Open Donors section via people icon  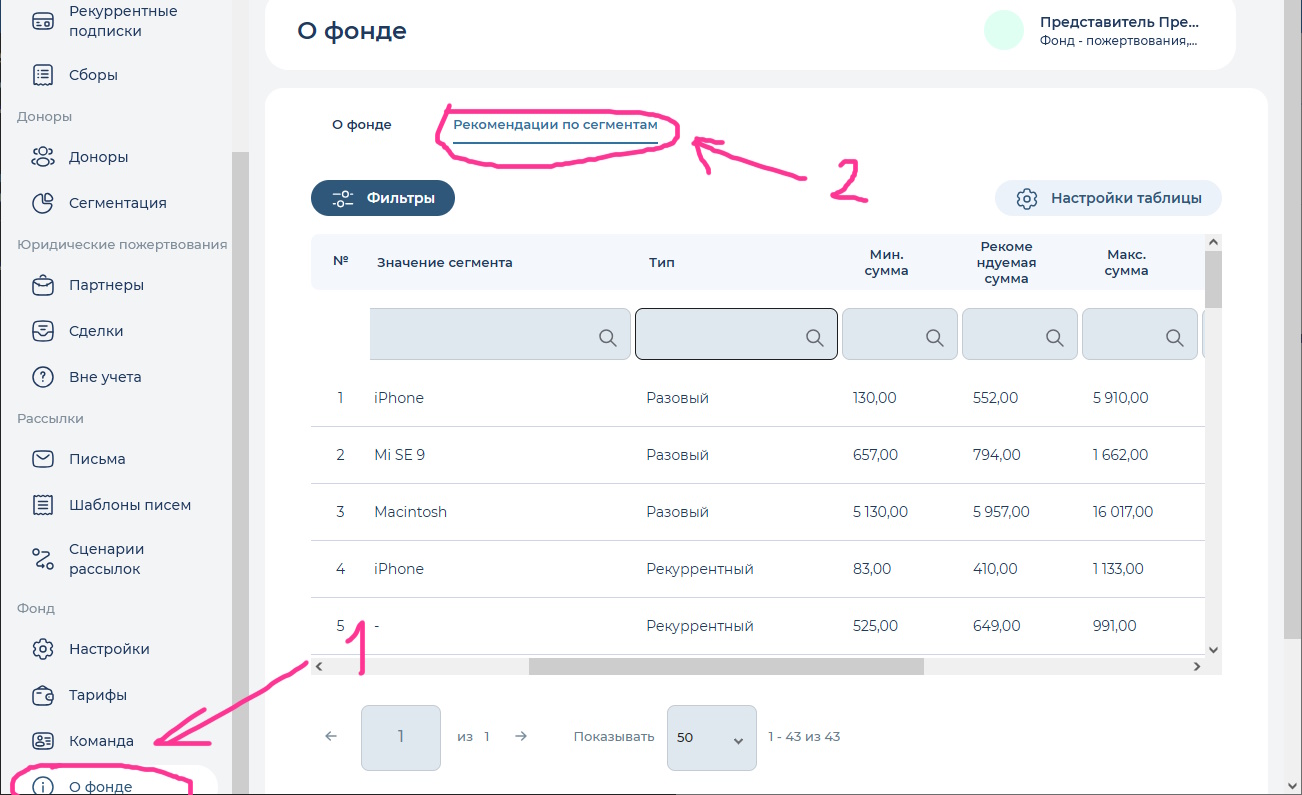tap(43, 157)
